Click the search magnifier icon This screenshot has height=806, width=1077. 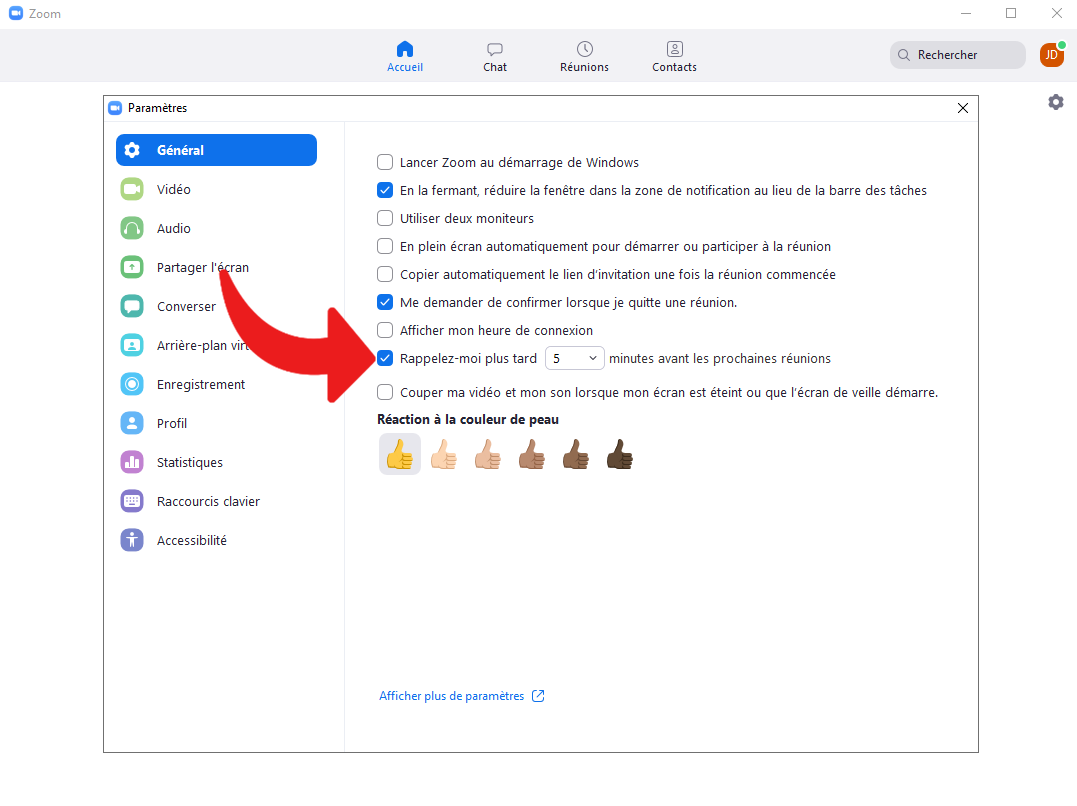904,55
